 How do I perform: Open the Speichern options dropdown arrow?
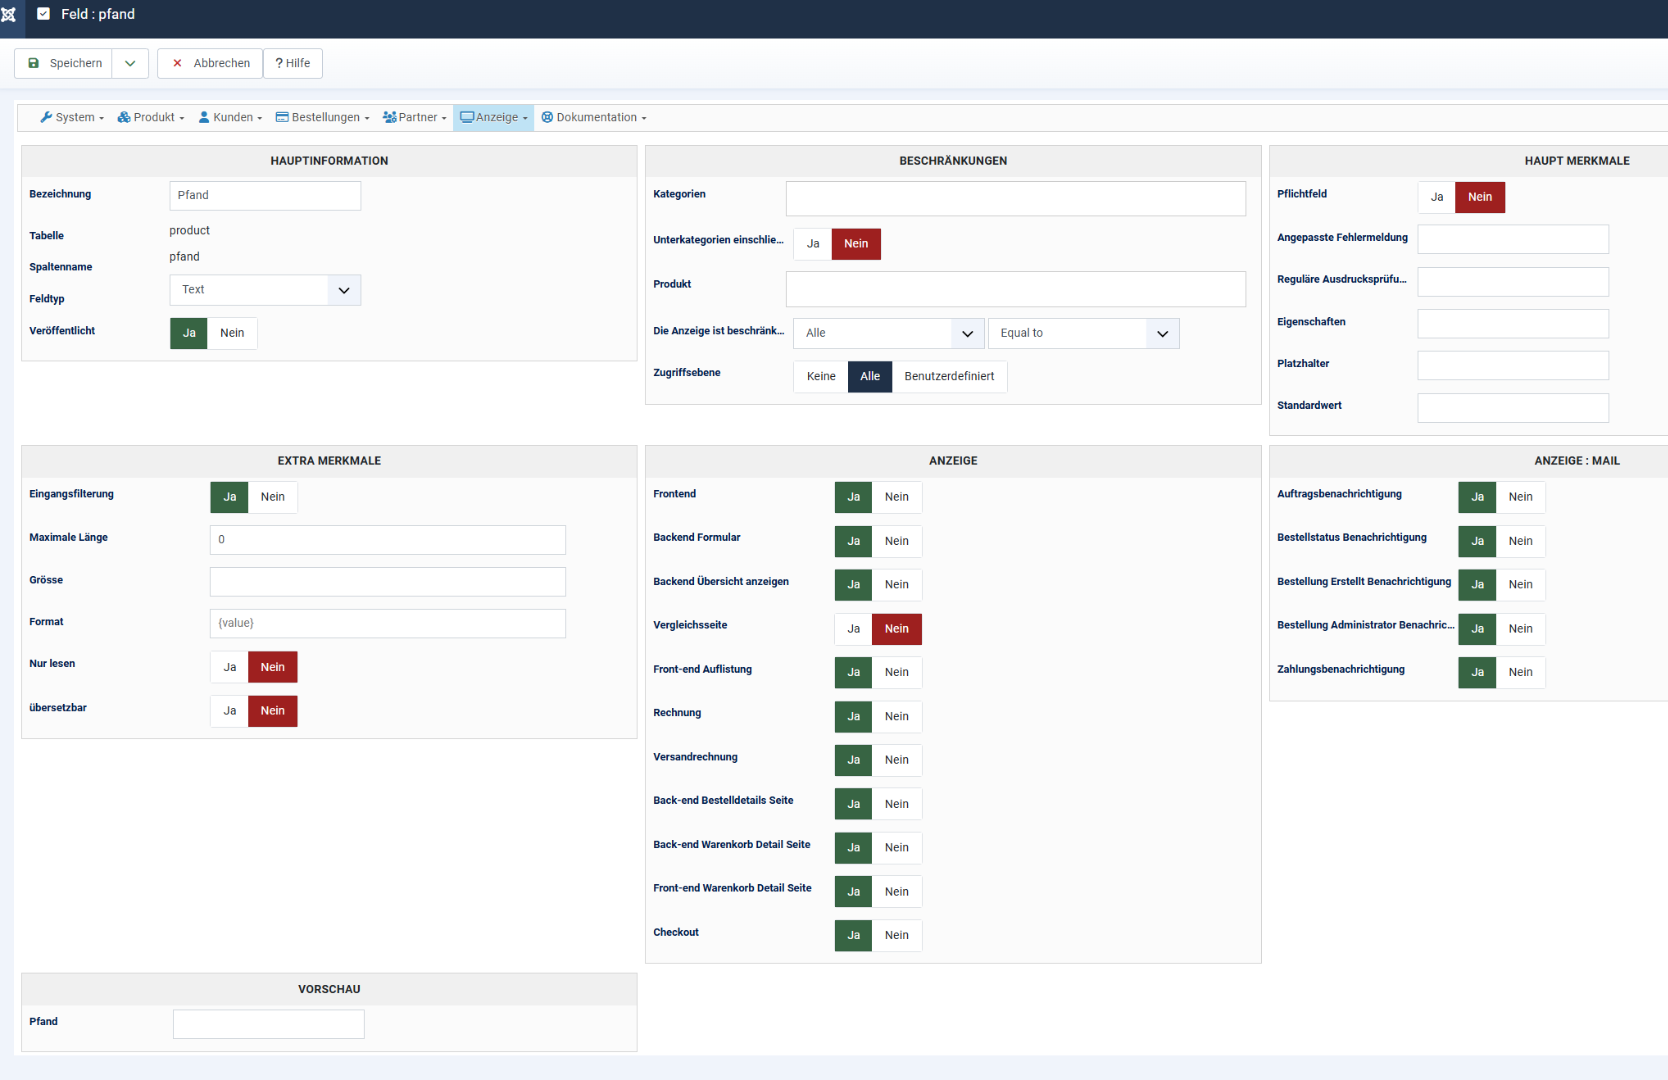130,63
